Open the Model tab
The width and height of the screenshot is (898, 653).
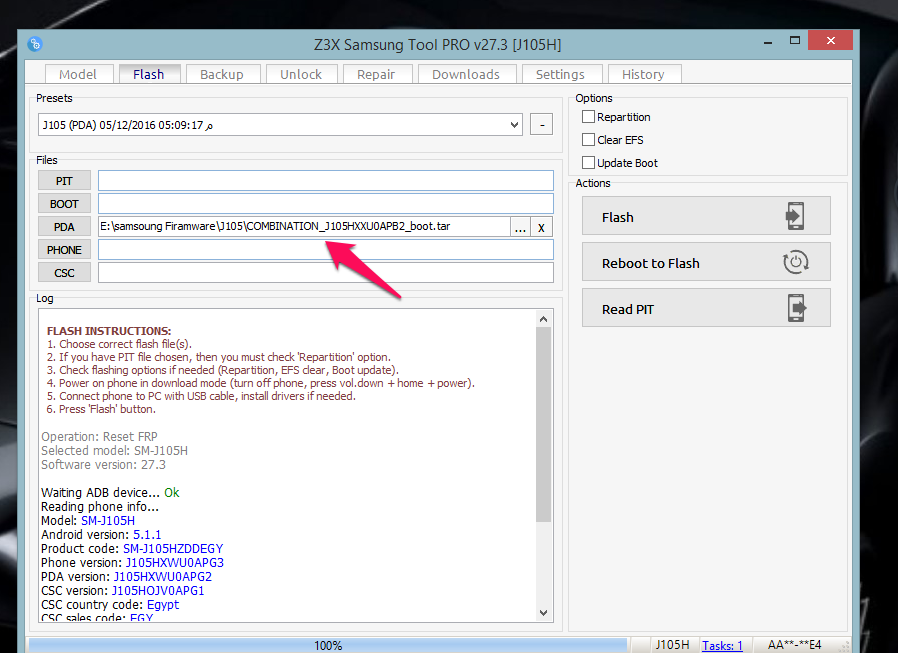tap(78, 74)
